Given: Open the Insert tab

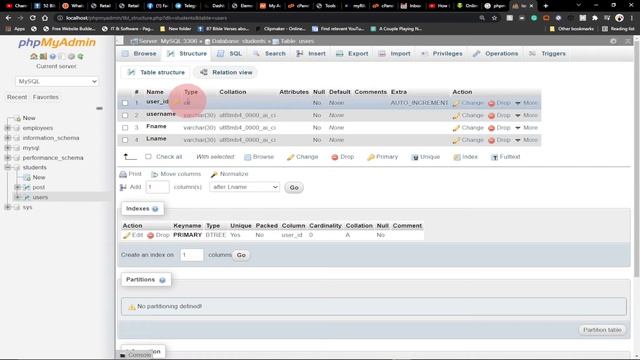Looking at the screenshot, I should coord(311,54).
